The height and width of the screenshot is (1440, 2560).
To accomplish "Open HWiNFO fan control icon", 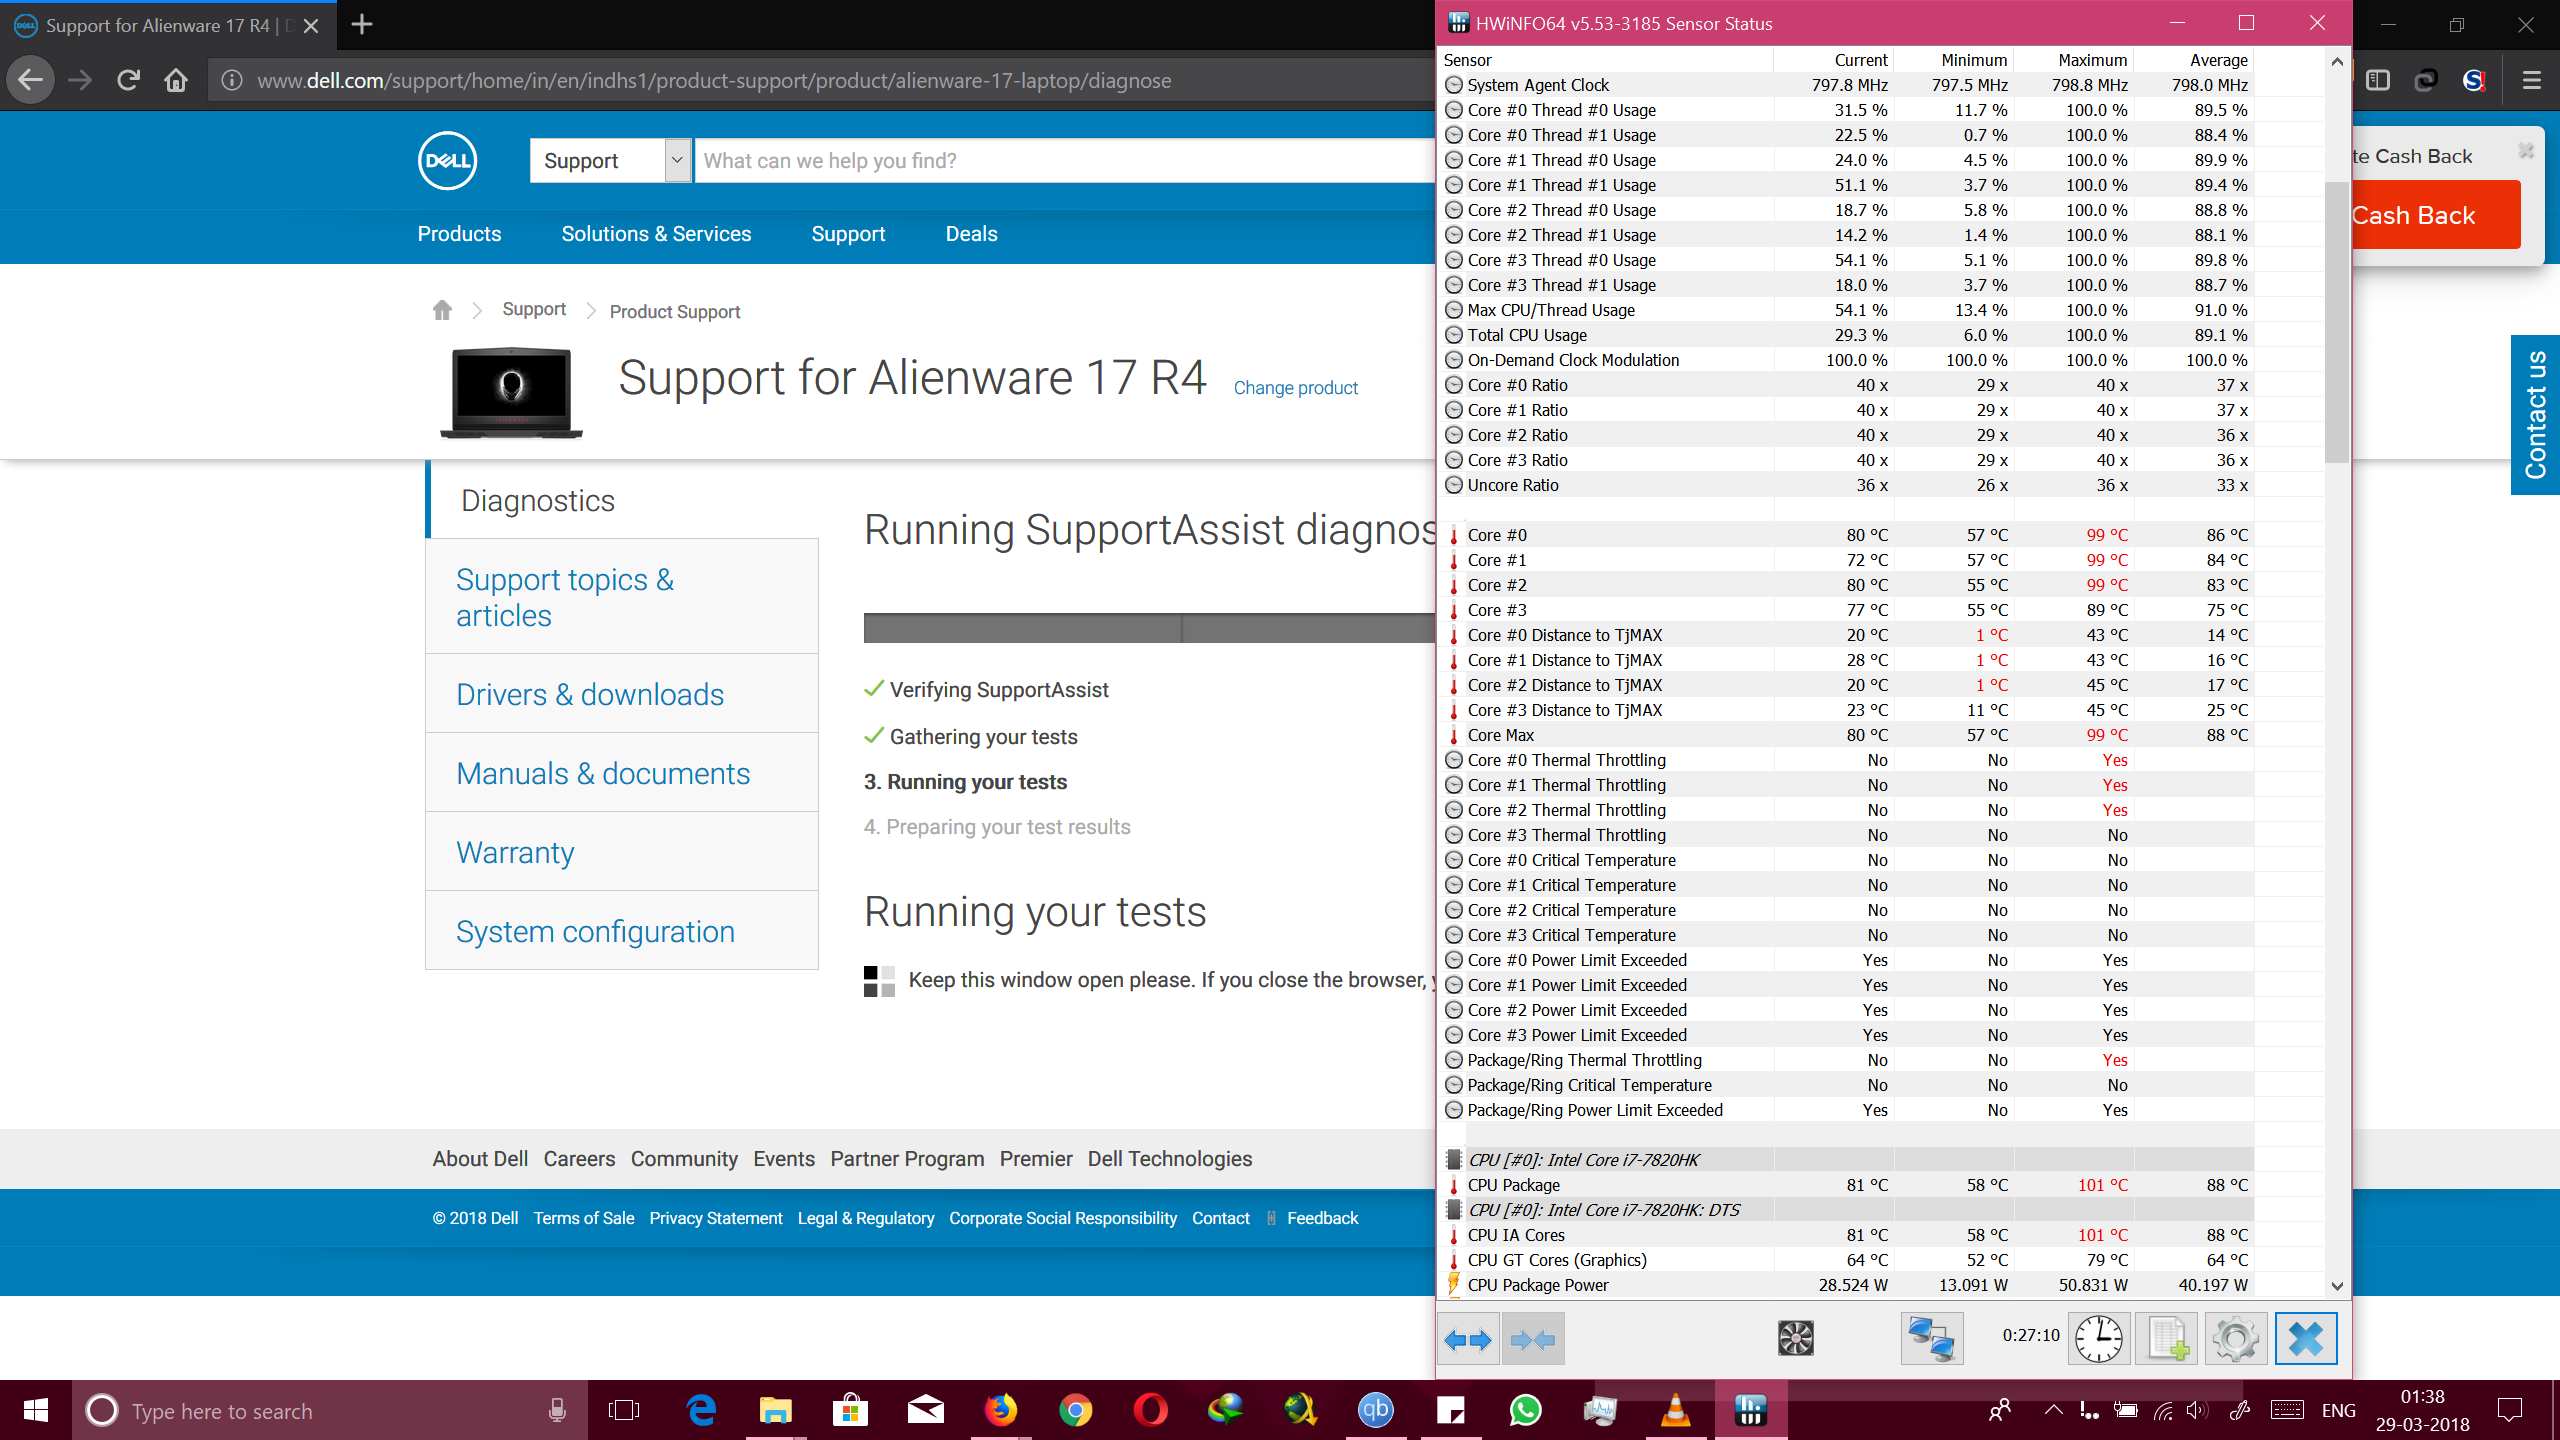I will pos(1795,1339).
